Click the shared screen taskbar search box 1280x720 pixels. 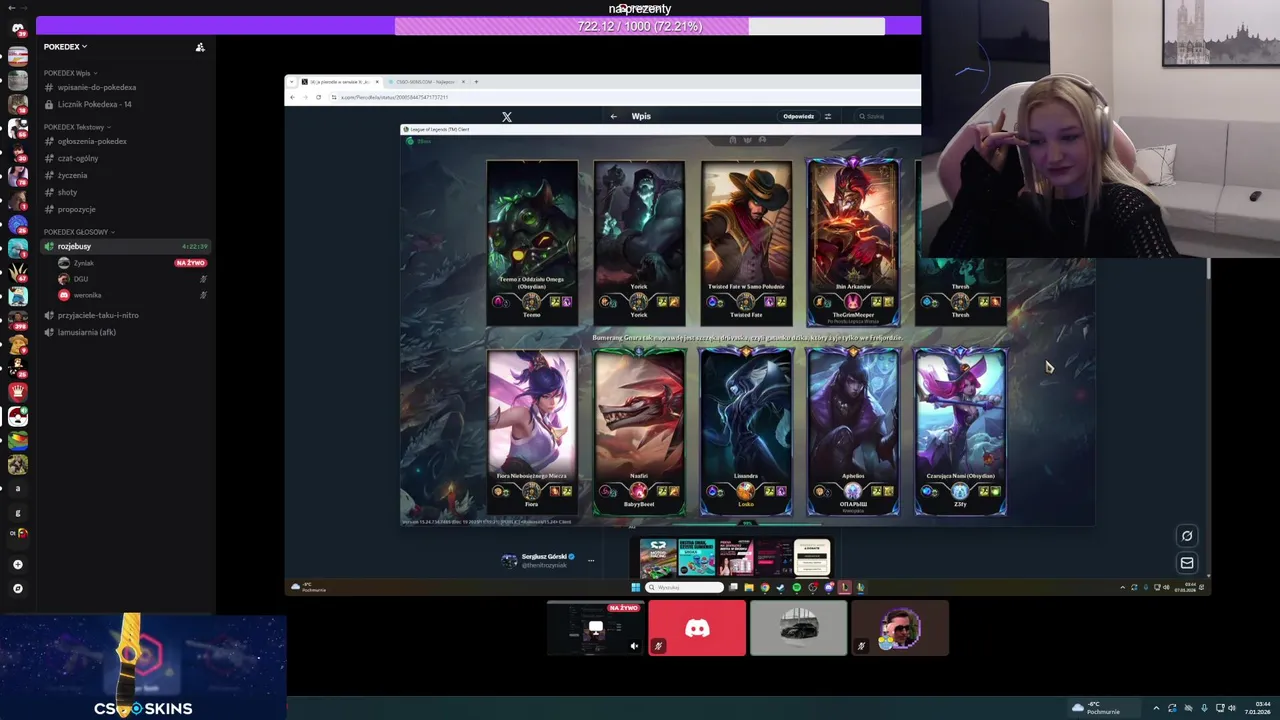tap(685, 588)
